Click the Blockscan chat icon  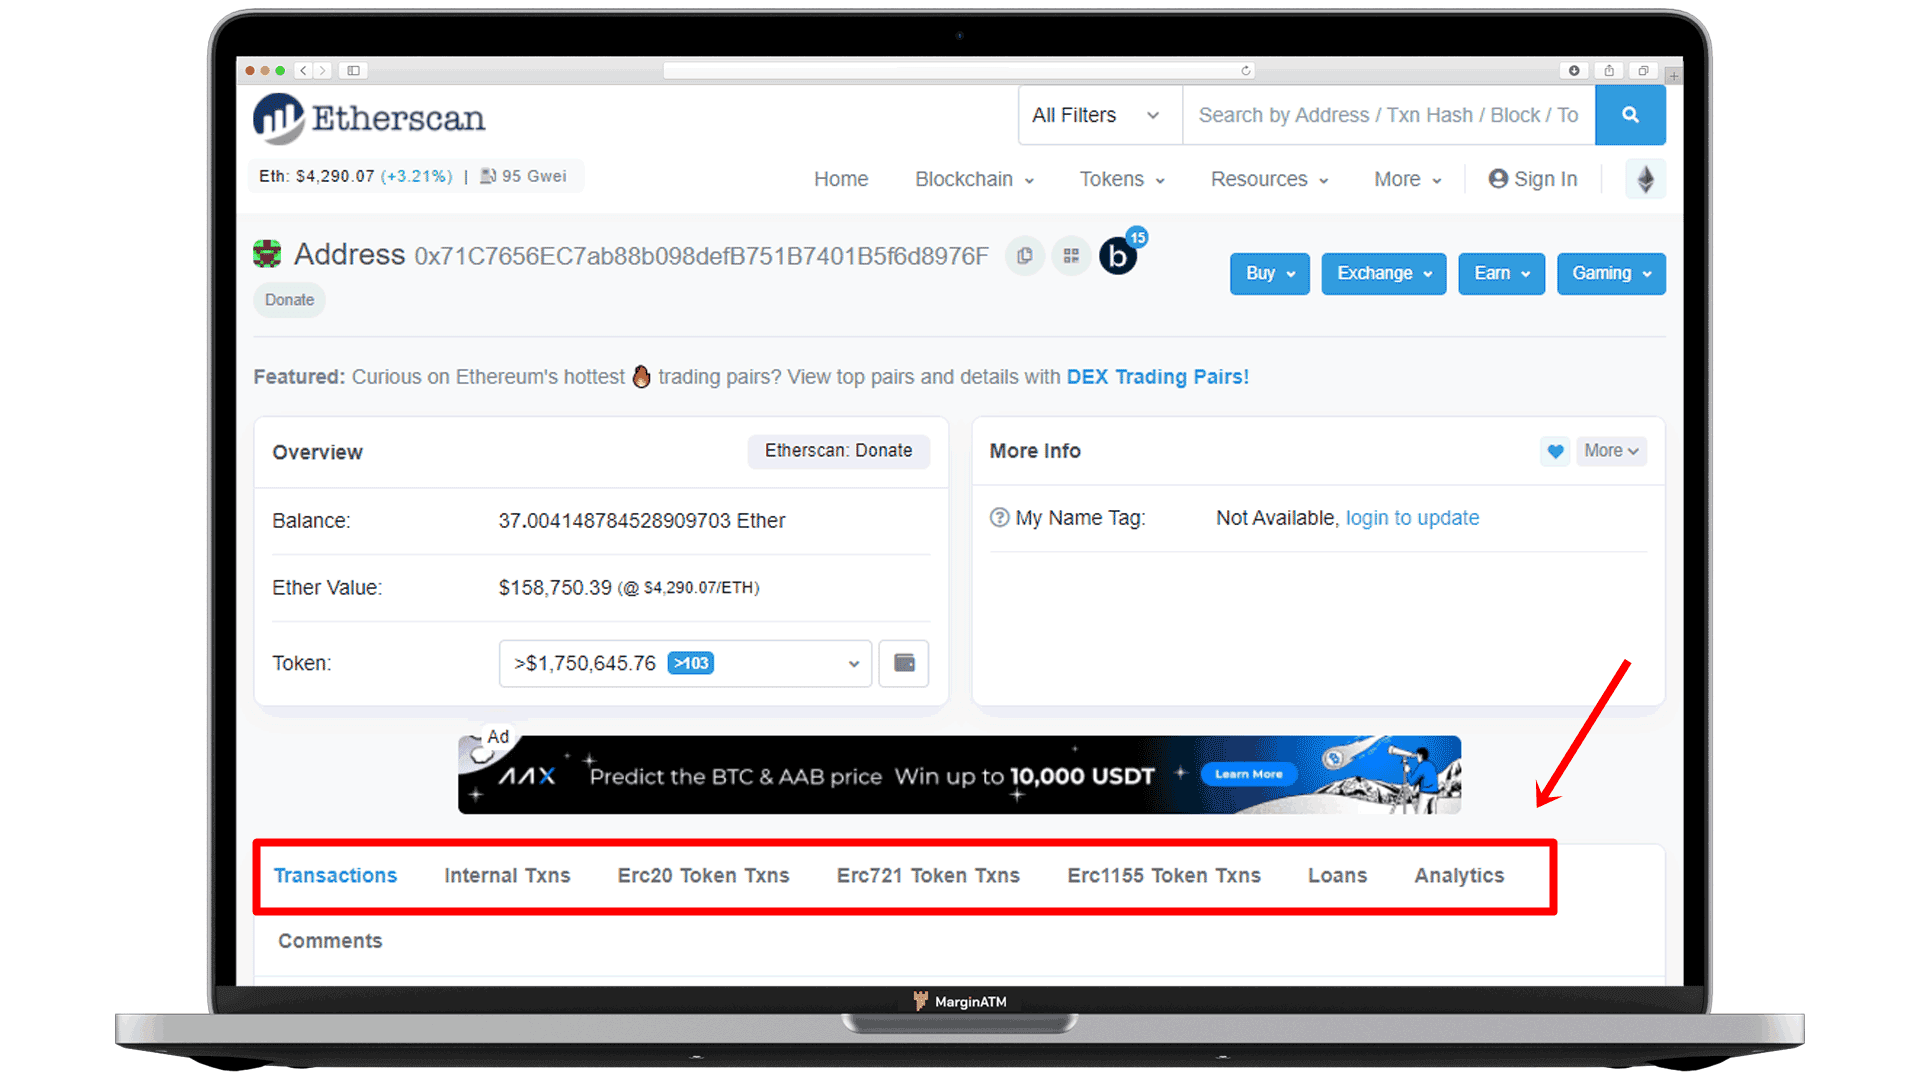(1118, 257)
